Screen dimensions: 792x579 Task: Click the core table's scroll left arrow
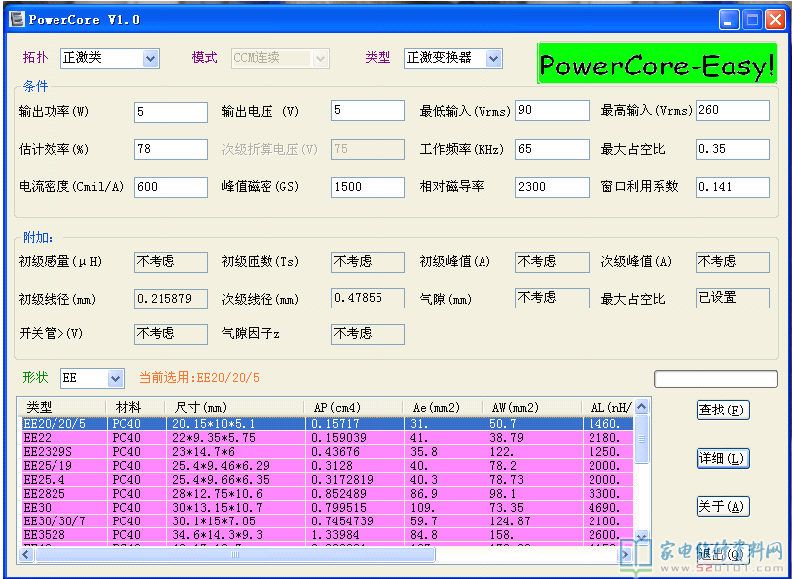[x=26, y=555]
